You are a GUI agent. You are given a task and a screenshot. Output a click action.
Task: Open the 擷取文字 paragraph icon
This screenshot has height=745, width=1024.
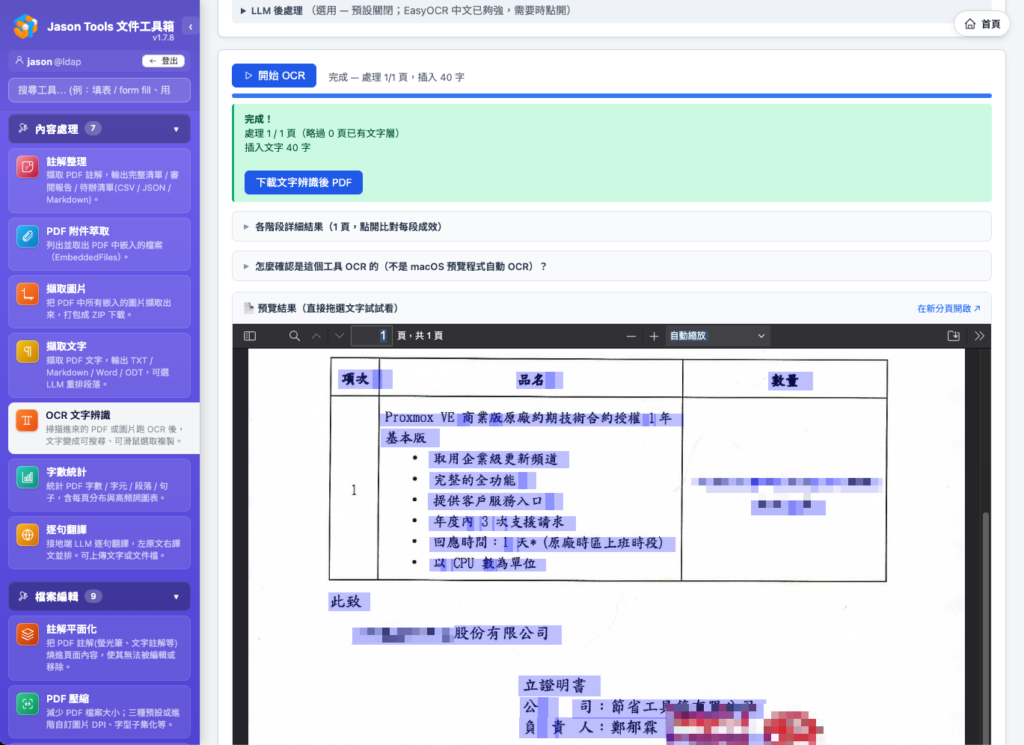tap(27, 351)
